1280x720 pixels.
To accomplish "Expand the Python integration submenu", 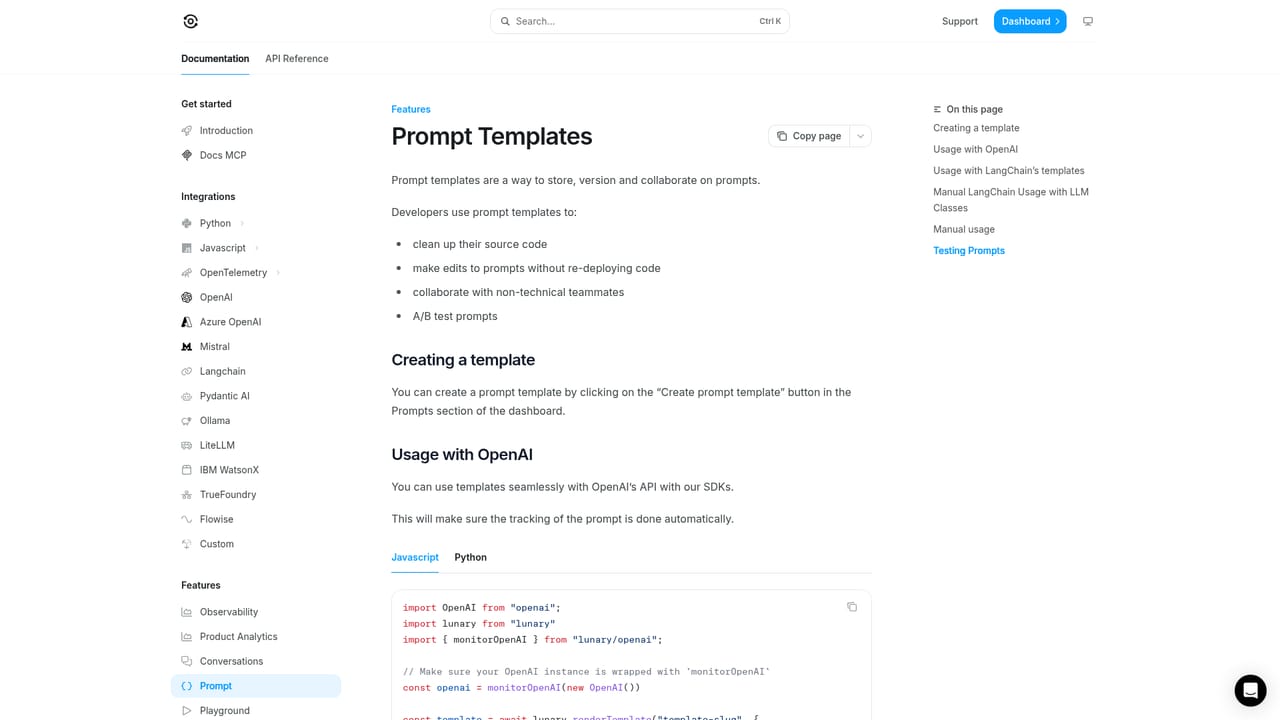I will point(242,223).
